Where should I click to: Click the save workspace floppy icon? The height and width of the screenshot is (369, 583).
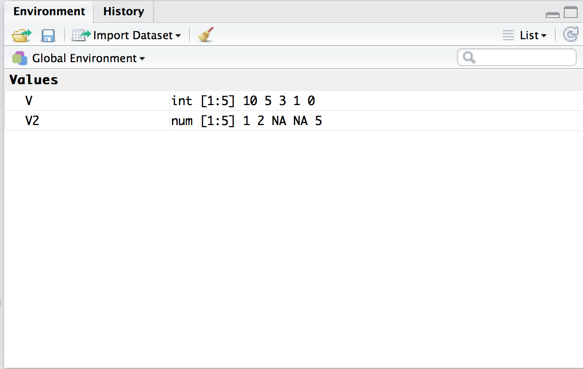pyautogui.click(x=48, y=36)
